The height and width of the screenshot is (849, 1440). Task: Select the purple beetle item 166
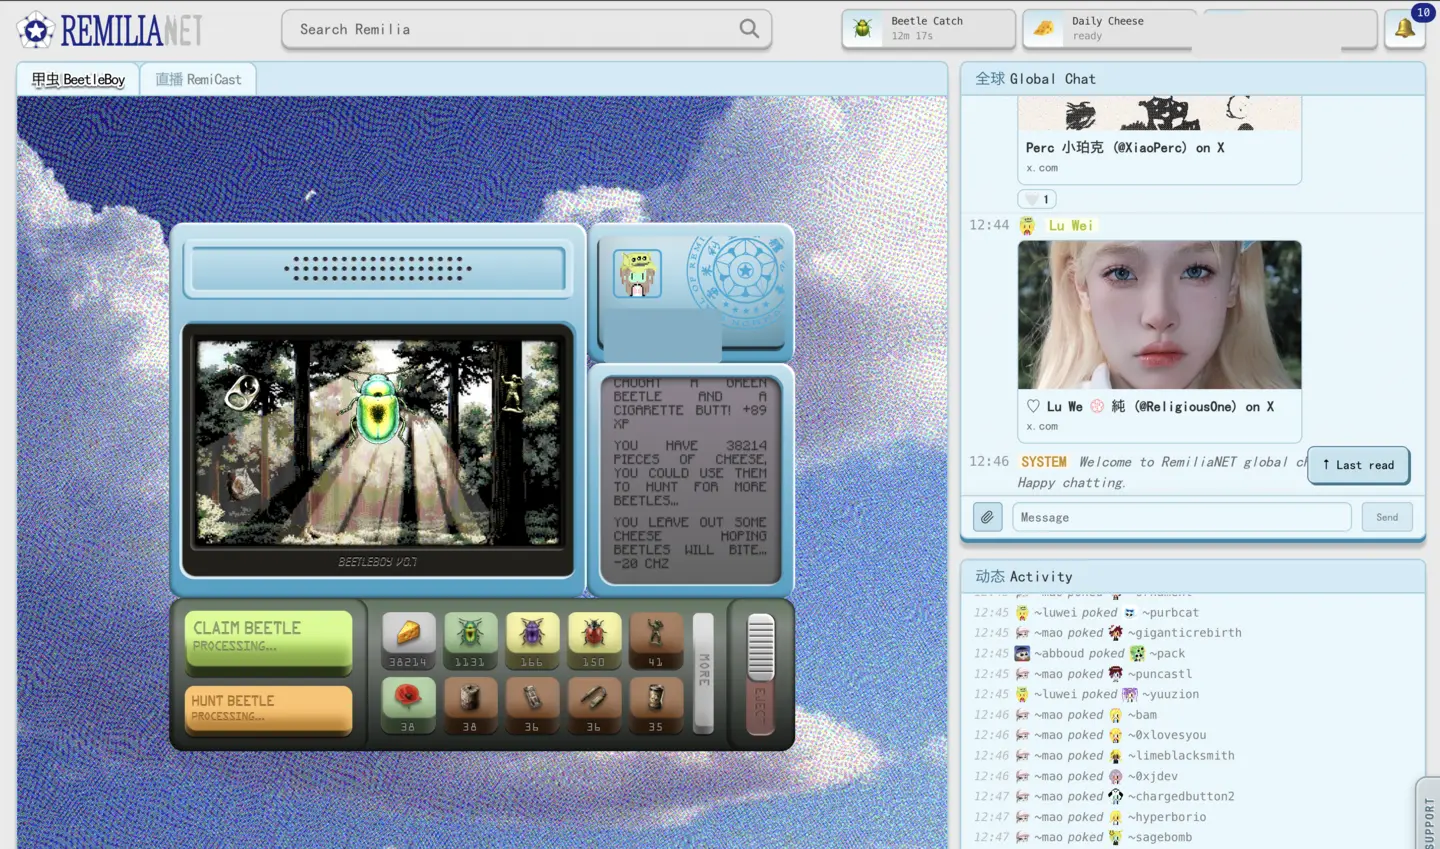click(532, 641)
